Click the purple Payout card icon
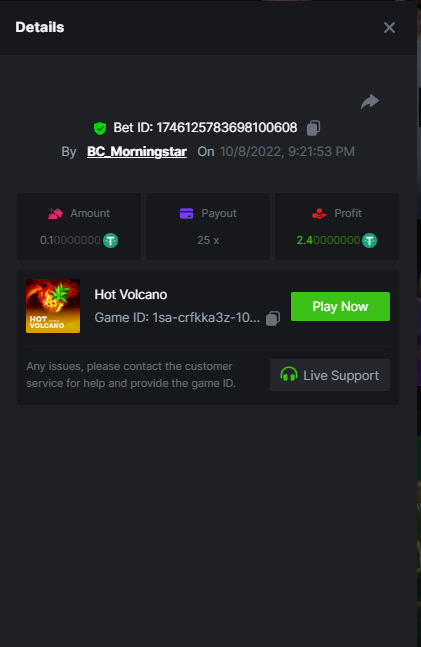Viewport: 421px width, 647px height. [x=187, y=213]
